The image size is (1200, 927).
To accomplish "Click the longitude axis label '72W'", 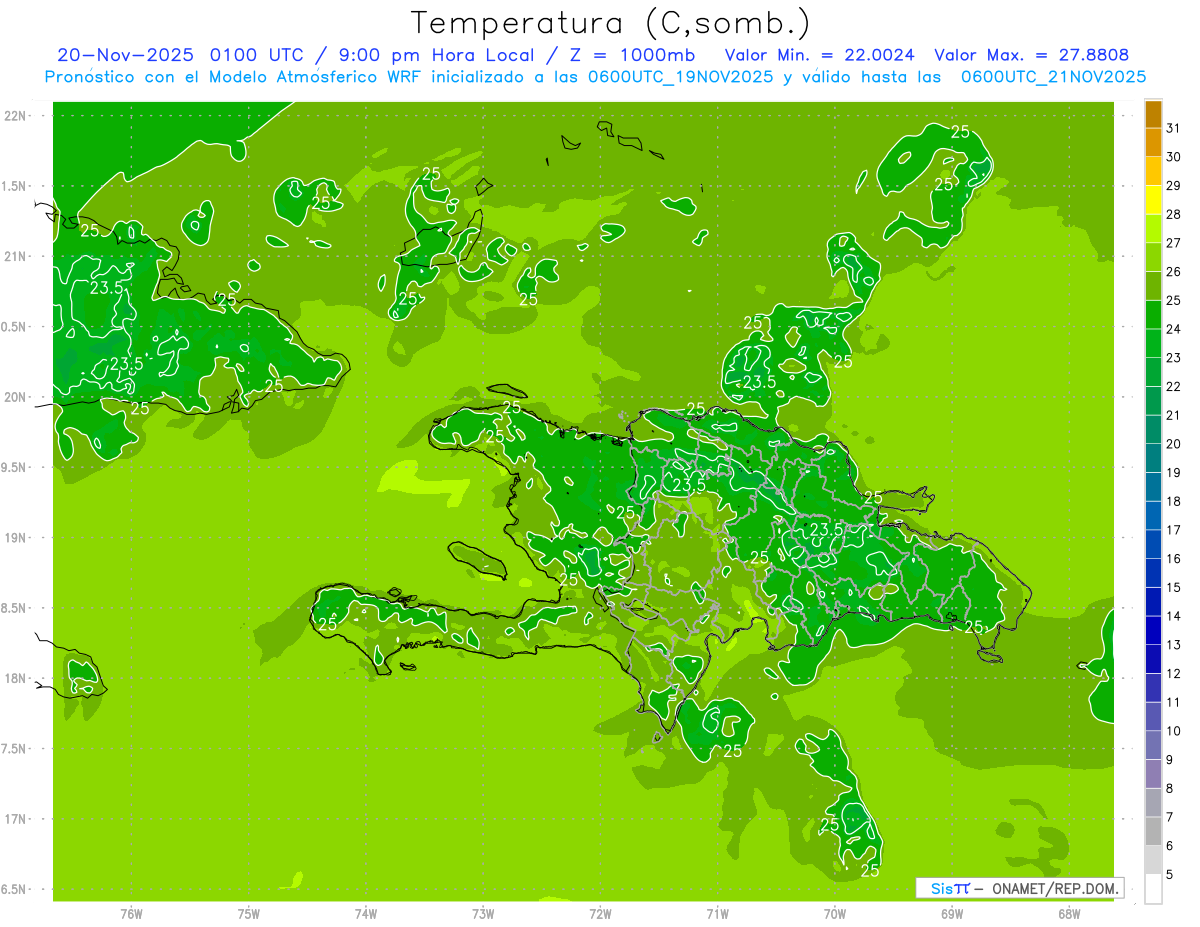I will [x=601, y=913].
